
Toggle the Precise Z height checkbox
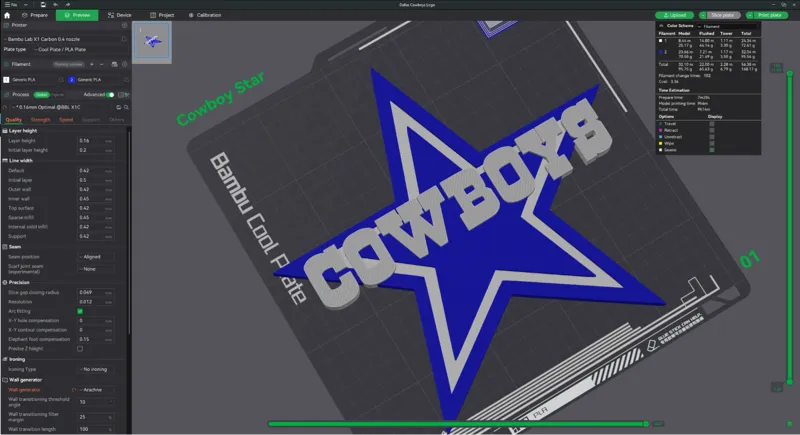click(80, 349)
